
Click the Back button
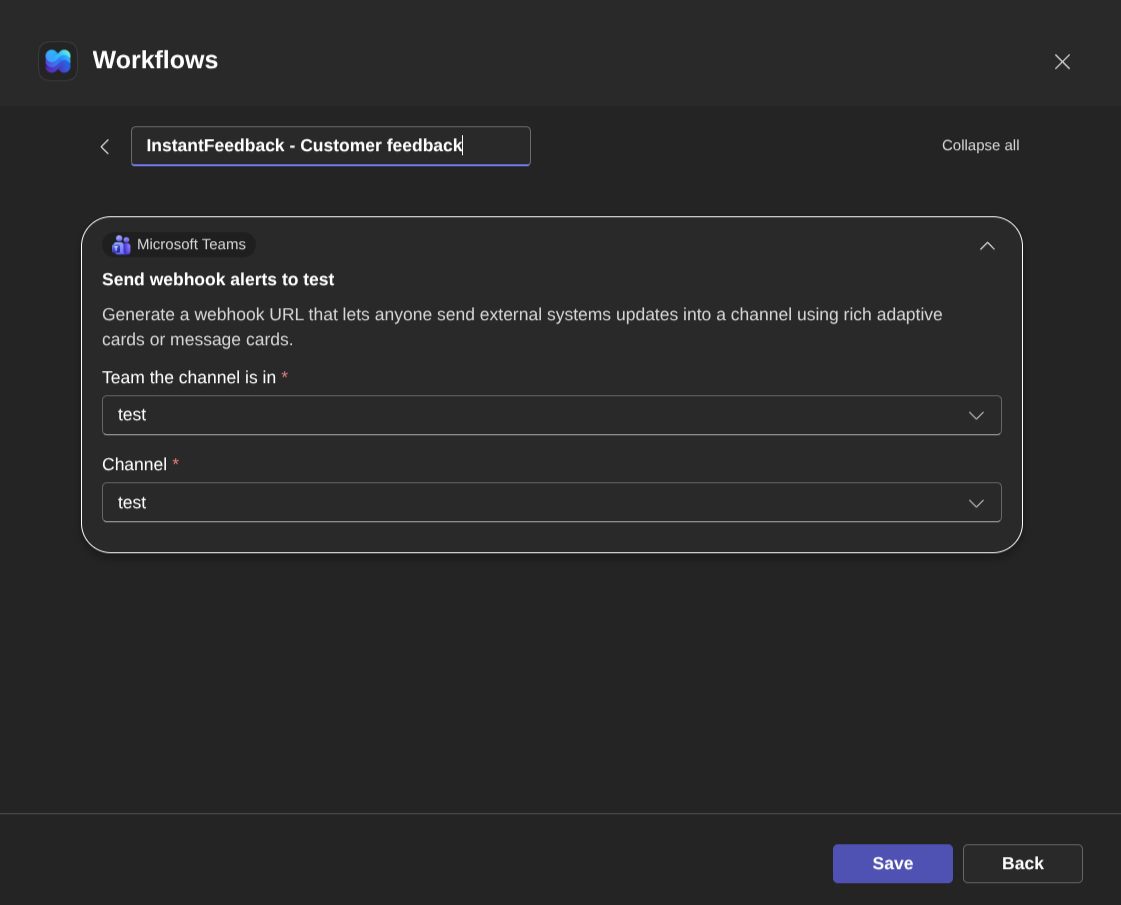coord(1022,863)
